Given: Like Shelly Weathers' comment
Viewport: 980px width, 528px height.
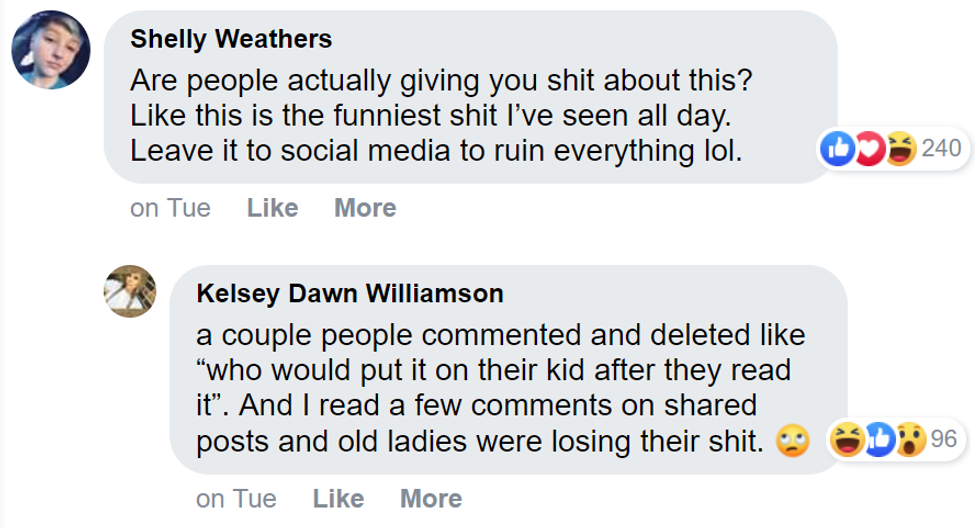Looking at the screenshot, I should [272, 208].
